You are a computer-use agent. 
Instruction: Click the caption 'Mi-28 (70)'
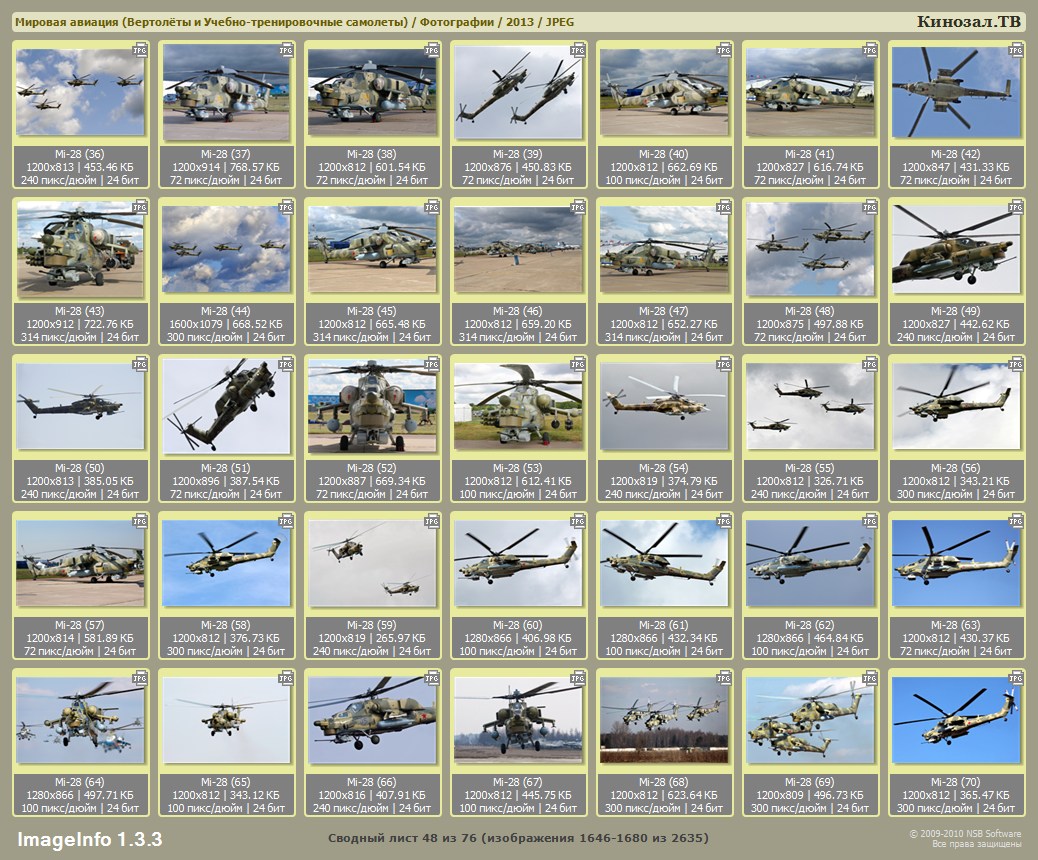(956, 782)
